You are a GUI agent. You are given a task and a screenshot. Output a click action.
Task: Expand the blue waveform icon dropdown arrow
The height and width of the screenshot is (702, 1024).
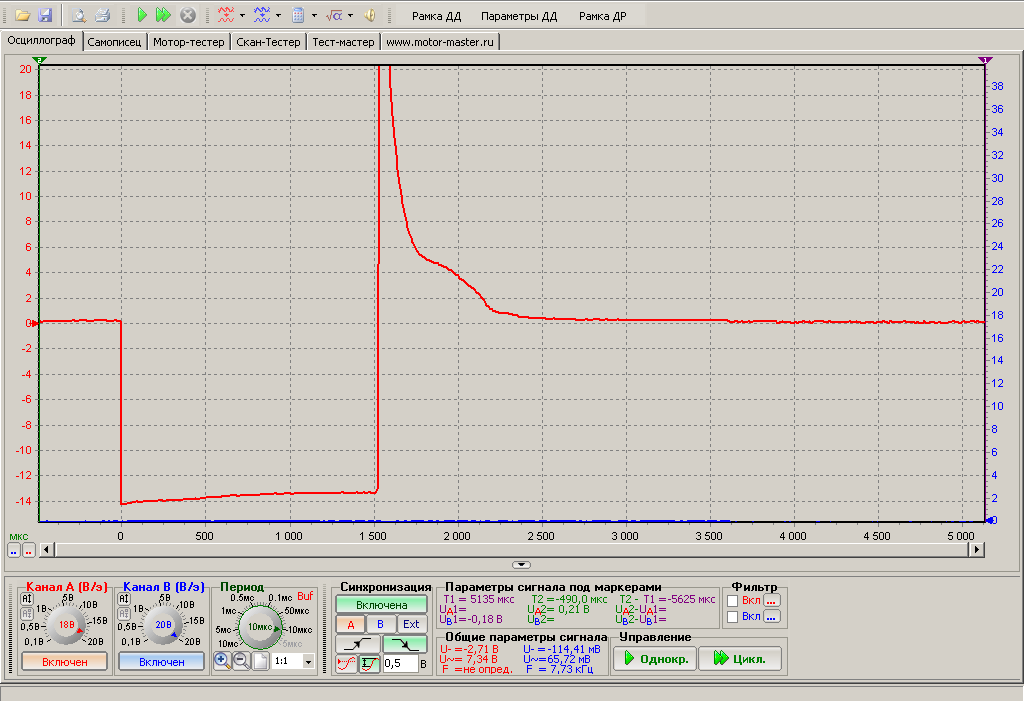point(278,15)
